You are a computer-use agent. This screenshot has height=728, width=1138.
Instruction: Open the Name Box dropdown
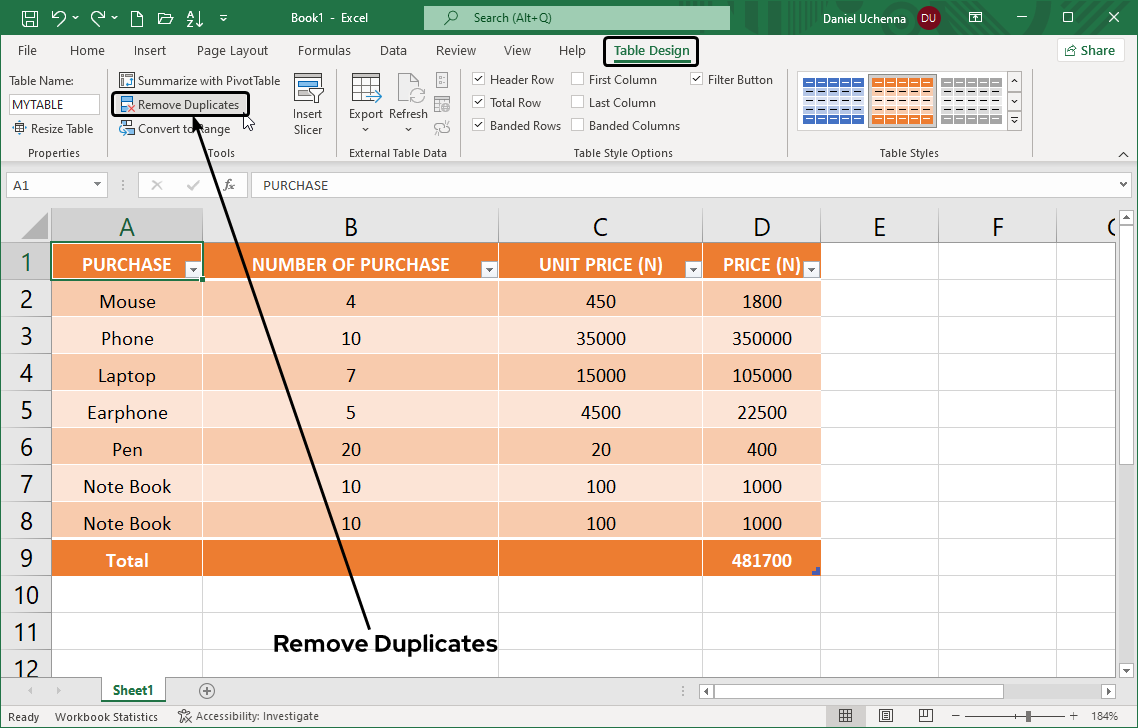pos(97,185)
